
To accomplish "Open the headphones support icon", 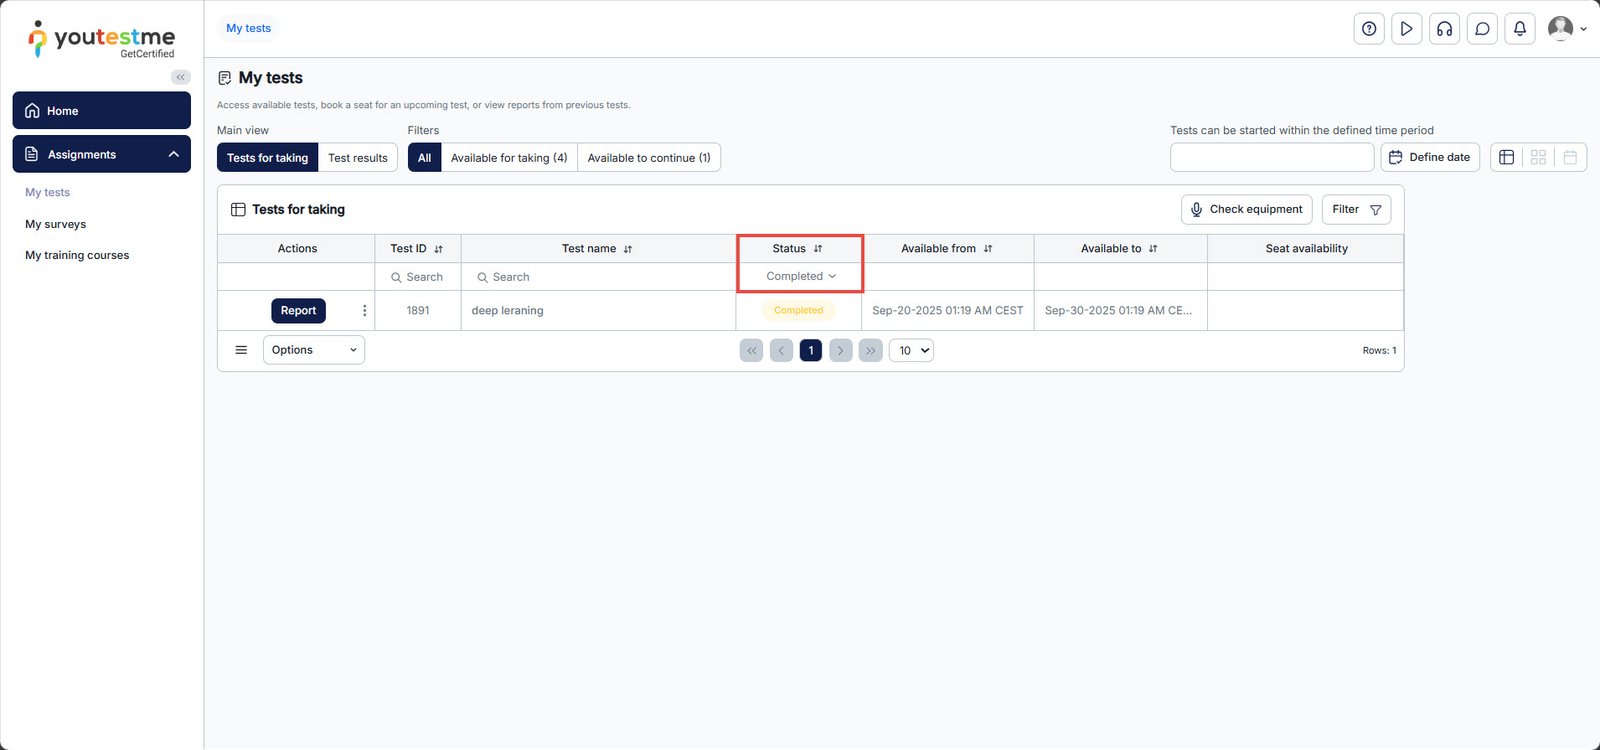I will [x=1444, y=29].
